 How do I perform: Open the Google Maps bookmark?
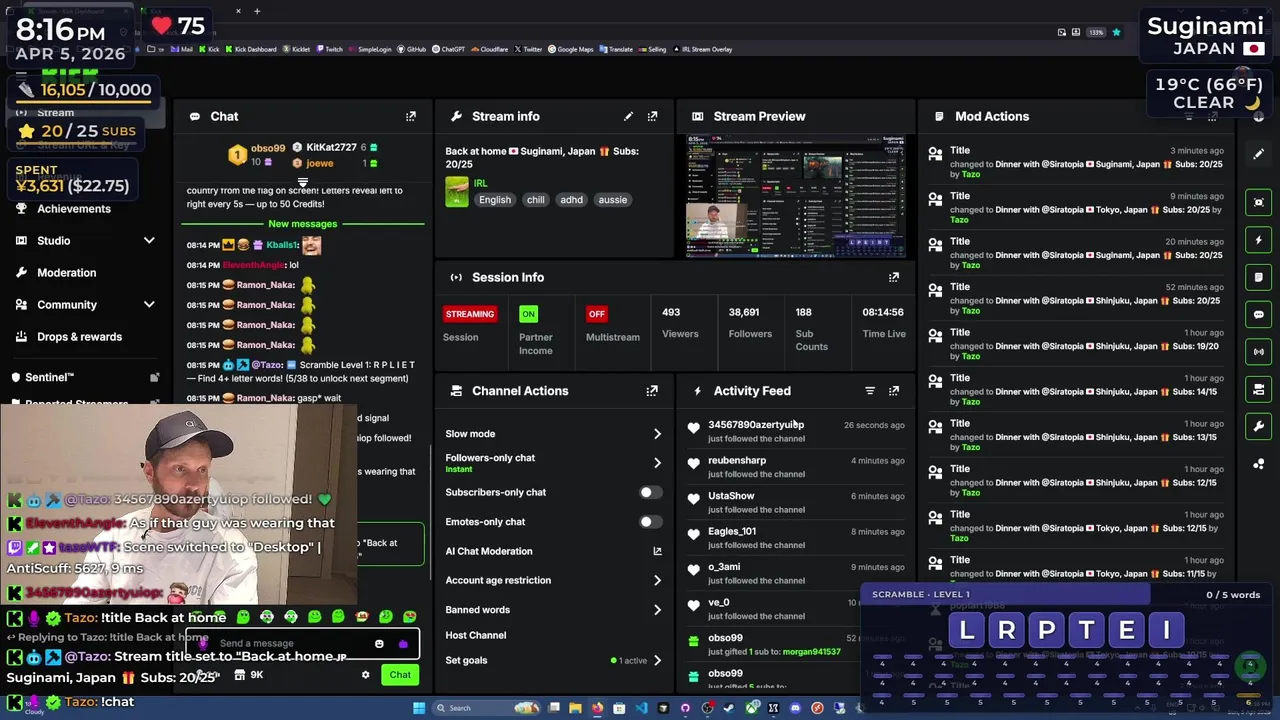pyautogui.click(x=571, y=49)
